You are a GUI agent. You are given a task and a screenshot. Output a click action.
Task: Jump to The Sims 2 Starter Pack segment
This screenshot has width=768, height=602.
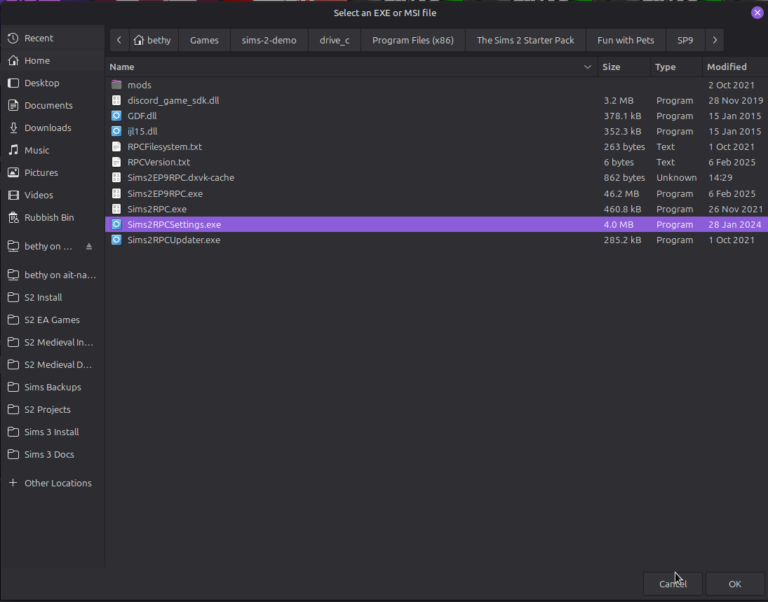point(526,40)
